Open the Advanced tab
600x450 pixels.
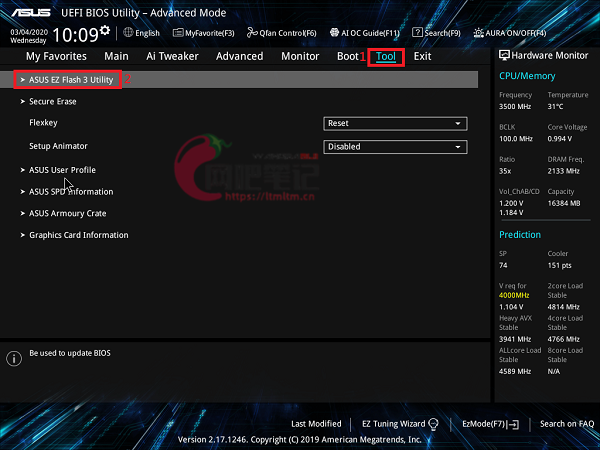click(240, 56)
